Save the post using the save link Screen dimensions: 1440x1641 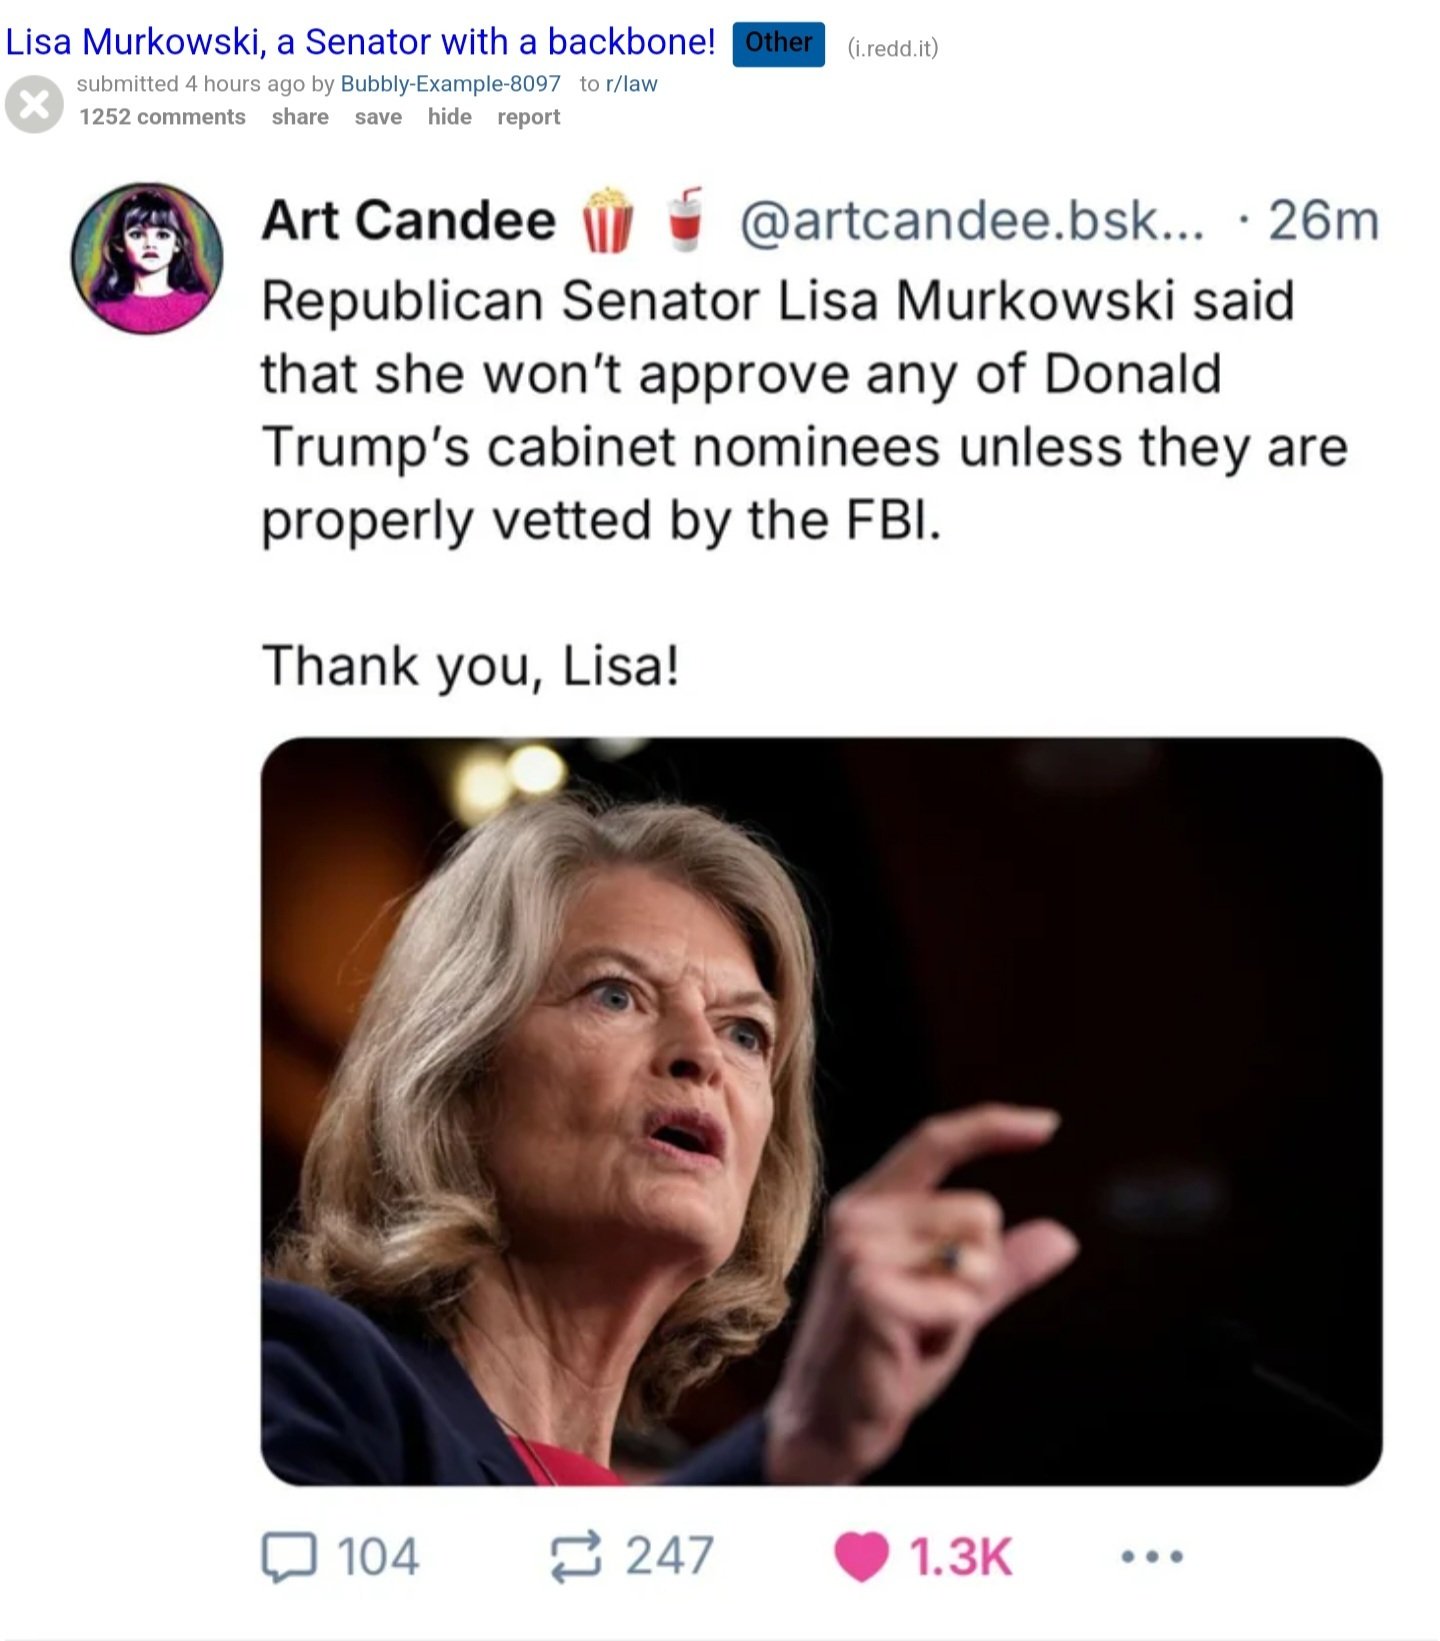(378, 117)
